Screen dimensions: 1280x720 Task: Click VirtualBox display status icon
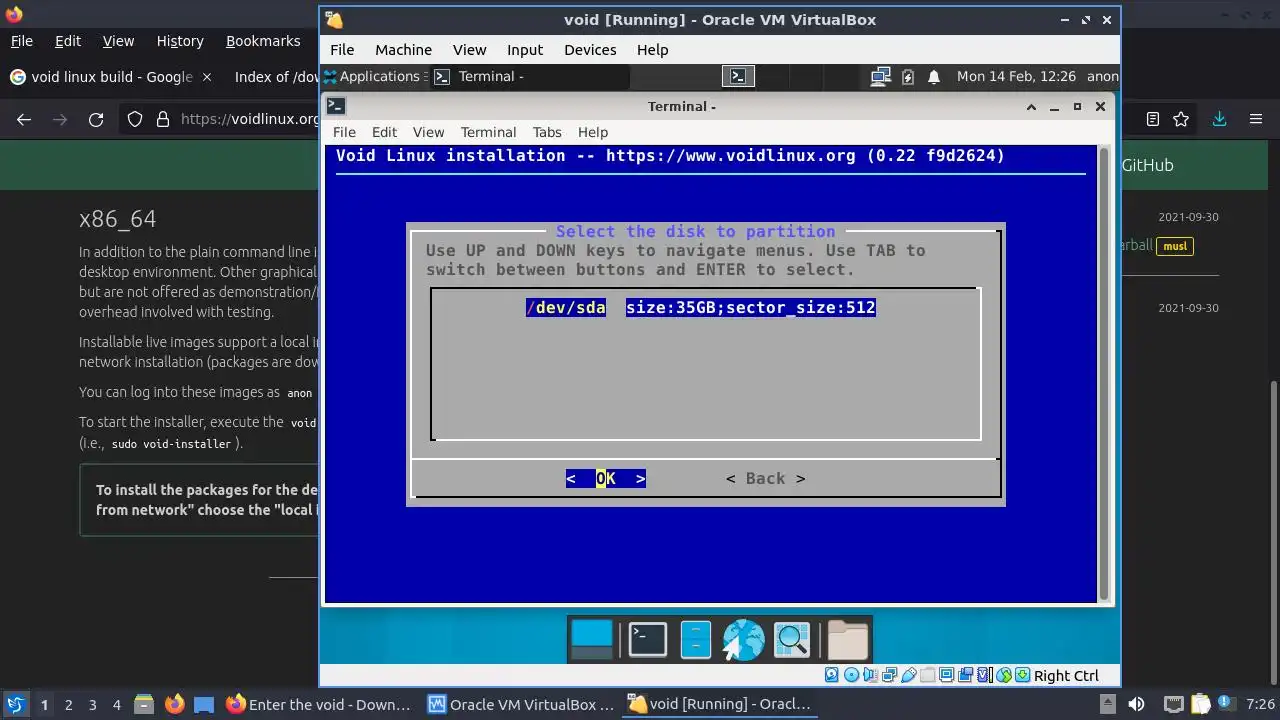point(946,676)
